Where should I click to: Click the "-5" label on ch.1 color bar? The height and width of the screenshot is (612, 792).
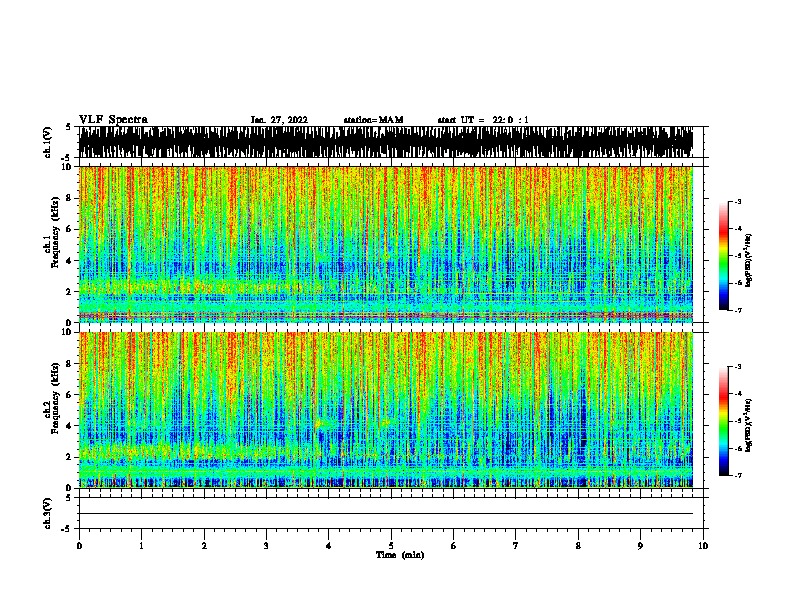coord(737,256)
